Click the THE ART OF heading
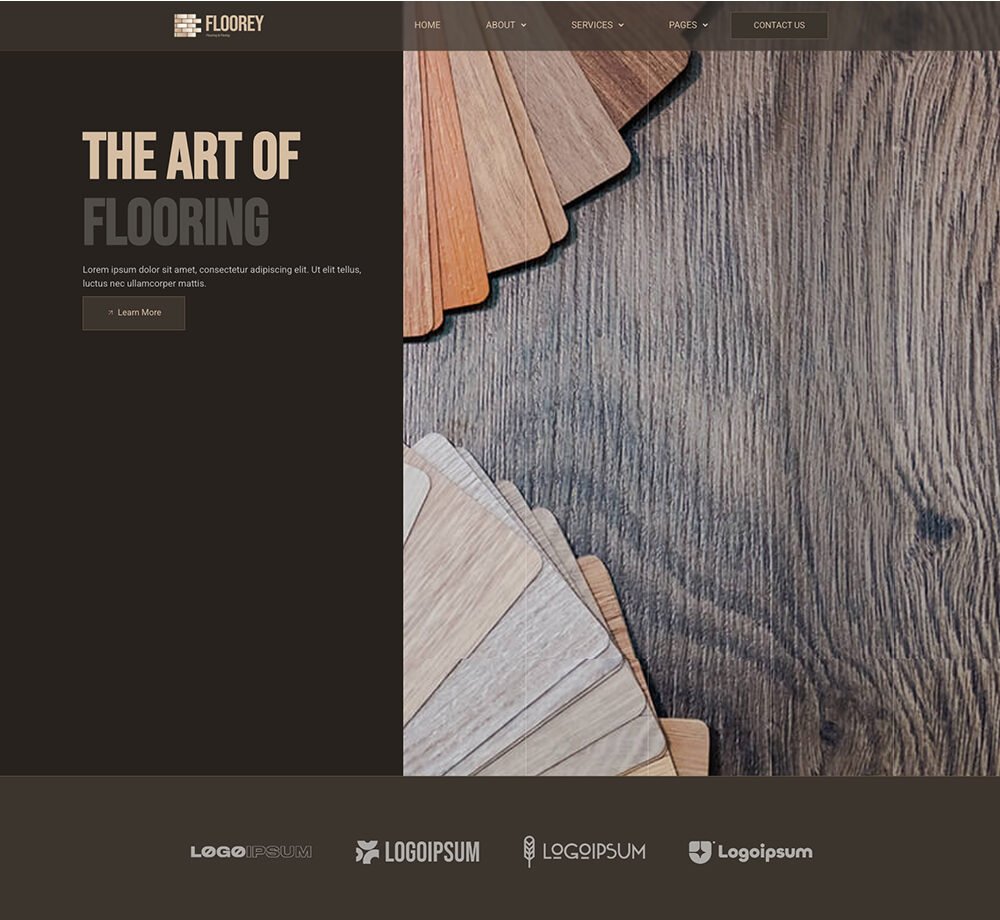This screenshot has width=1000, height=920. pos(191,156)
